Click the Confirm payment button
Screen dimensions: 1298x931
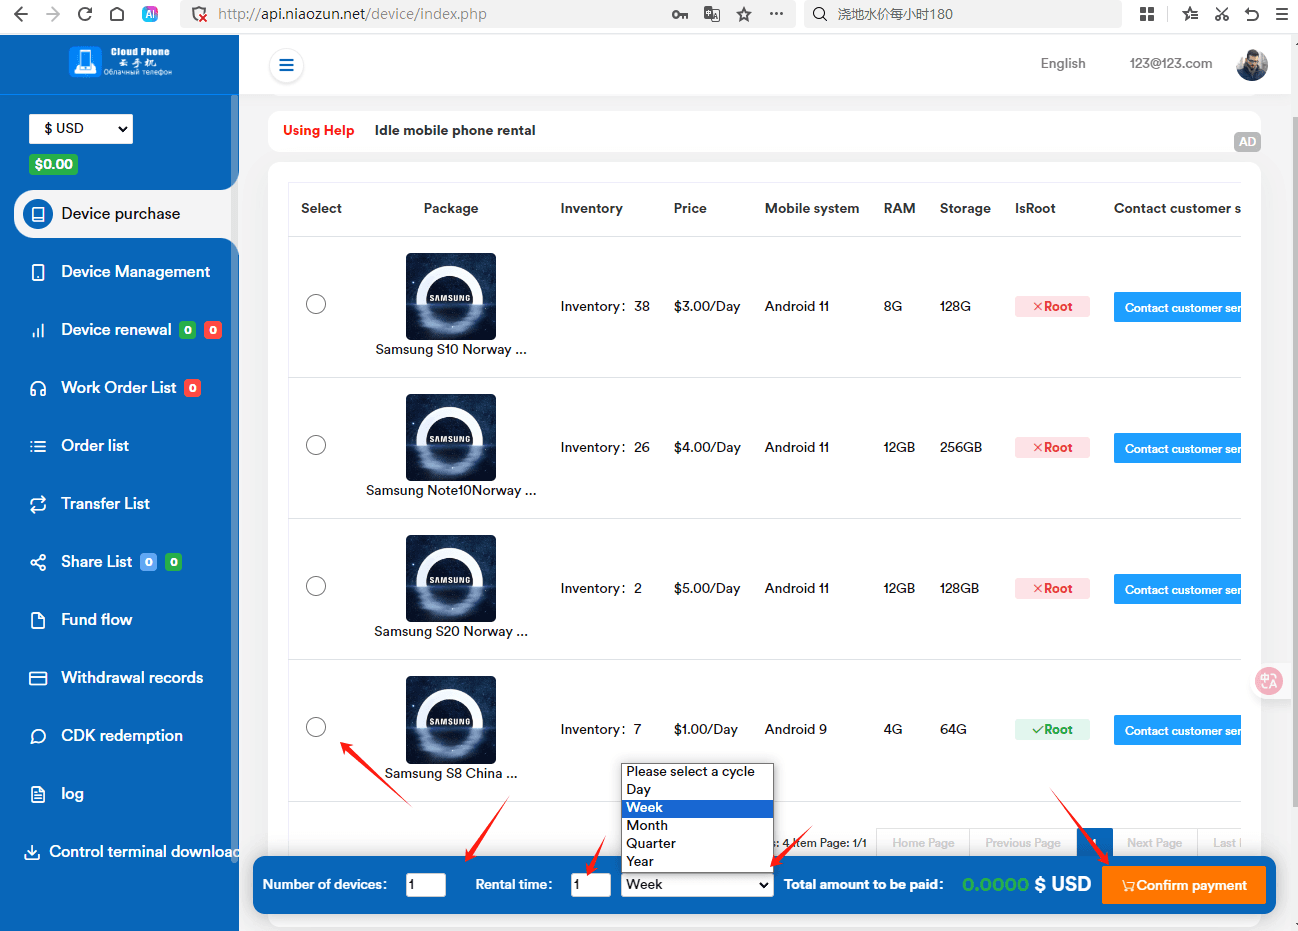tap(1183, 885)
